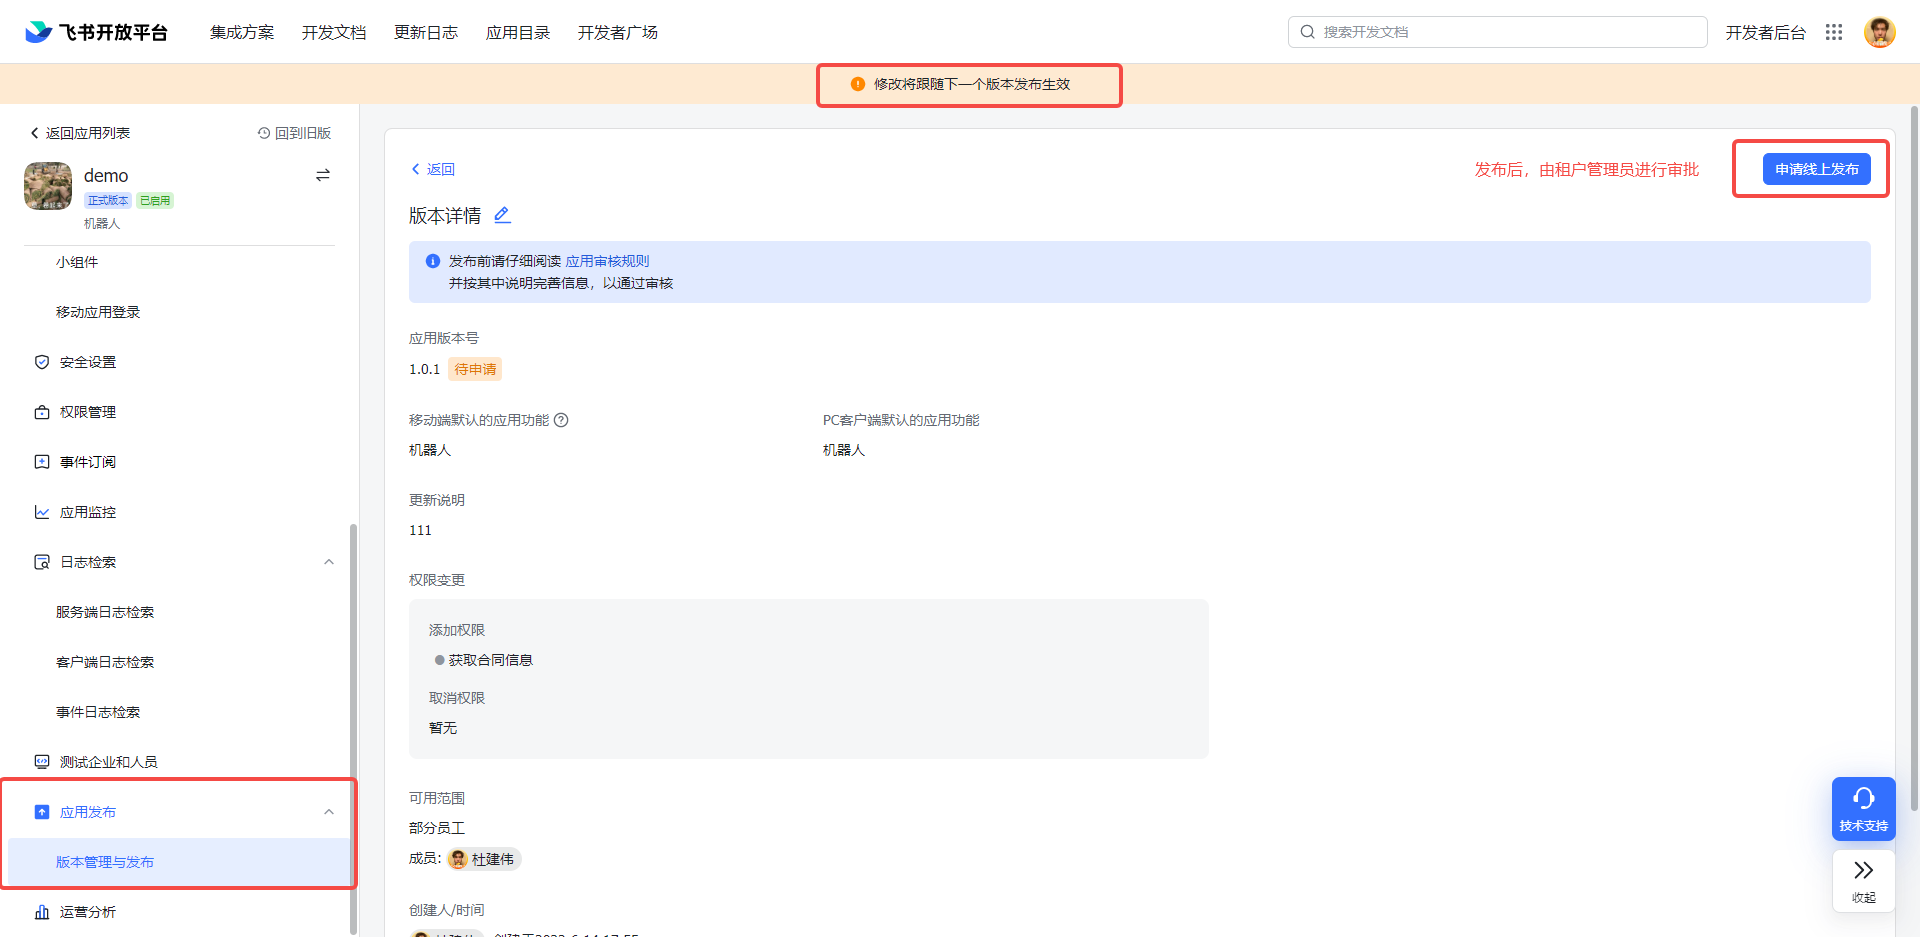Click the help icon beside 移动端默认的应用功能
The image size is (1920, 937).
click(561, 420)
